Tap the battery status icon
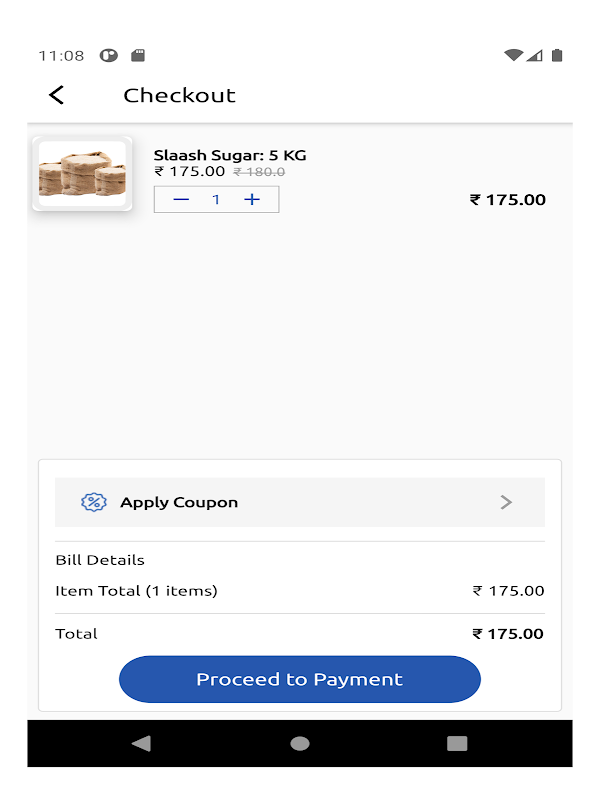 tap(557, 55)
